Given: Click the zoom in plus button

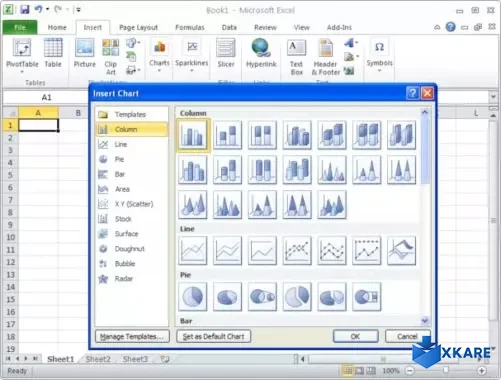Looking at the screenshot, I should coord(481,371).
